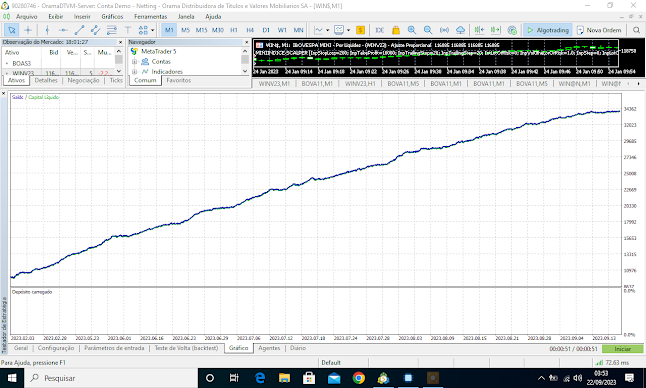Open the trading signals icon
646x388 pixels.
pyautogui.click(x=444, y=30)
